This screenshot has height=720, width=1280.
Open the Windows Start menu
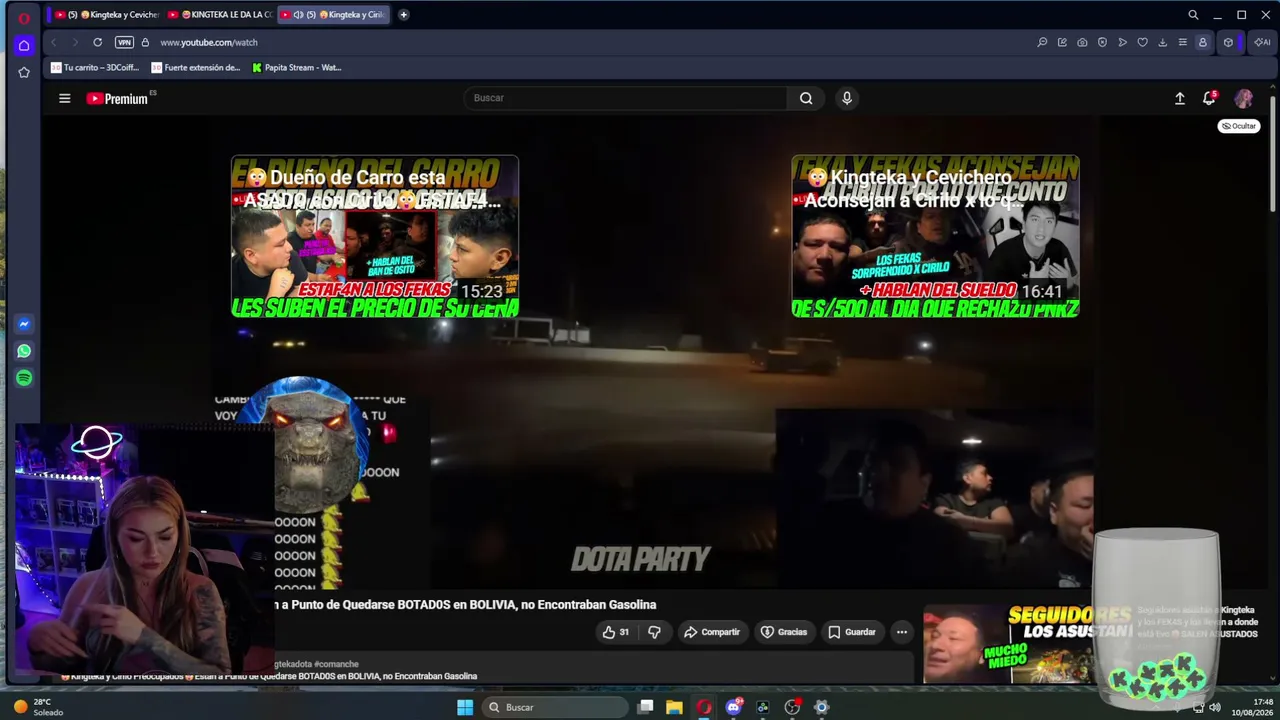tap(465, 707)
